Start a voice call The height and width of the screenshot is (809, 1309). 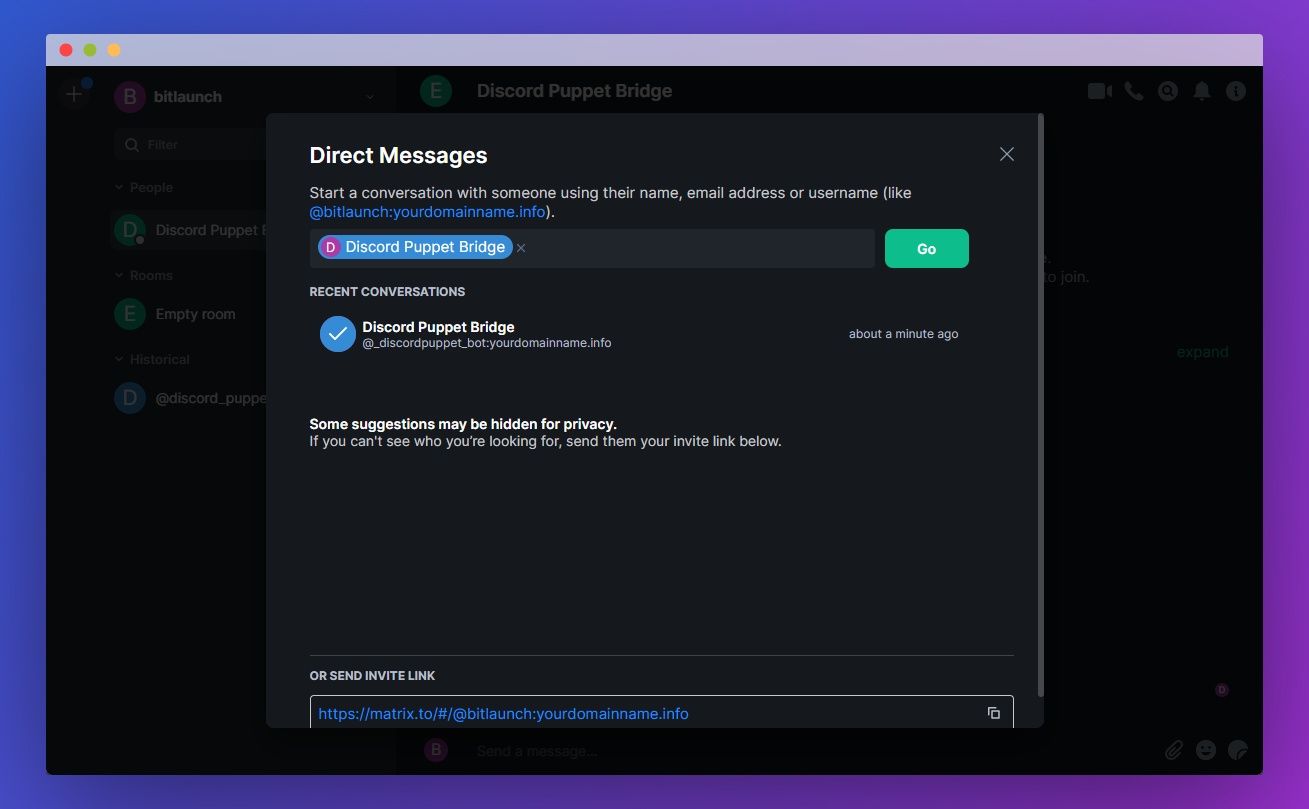[1134, 91]
